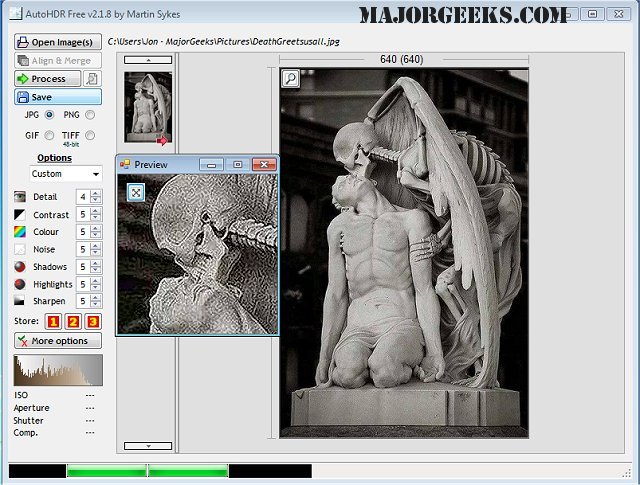Decrease the Sharpen value
This screenshot has height=485, width=640.
point(96,304)
